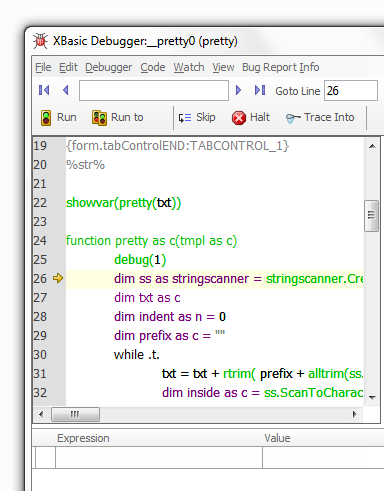384x491 pixels.
Task: Click the Trace Into toolbar button
Action: pyautogui.click(x=320, y=118)
